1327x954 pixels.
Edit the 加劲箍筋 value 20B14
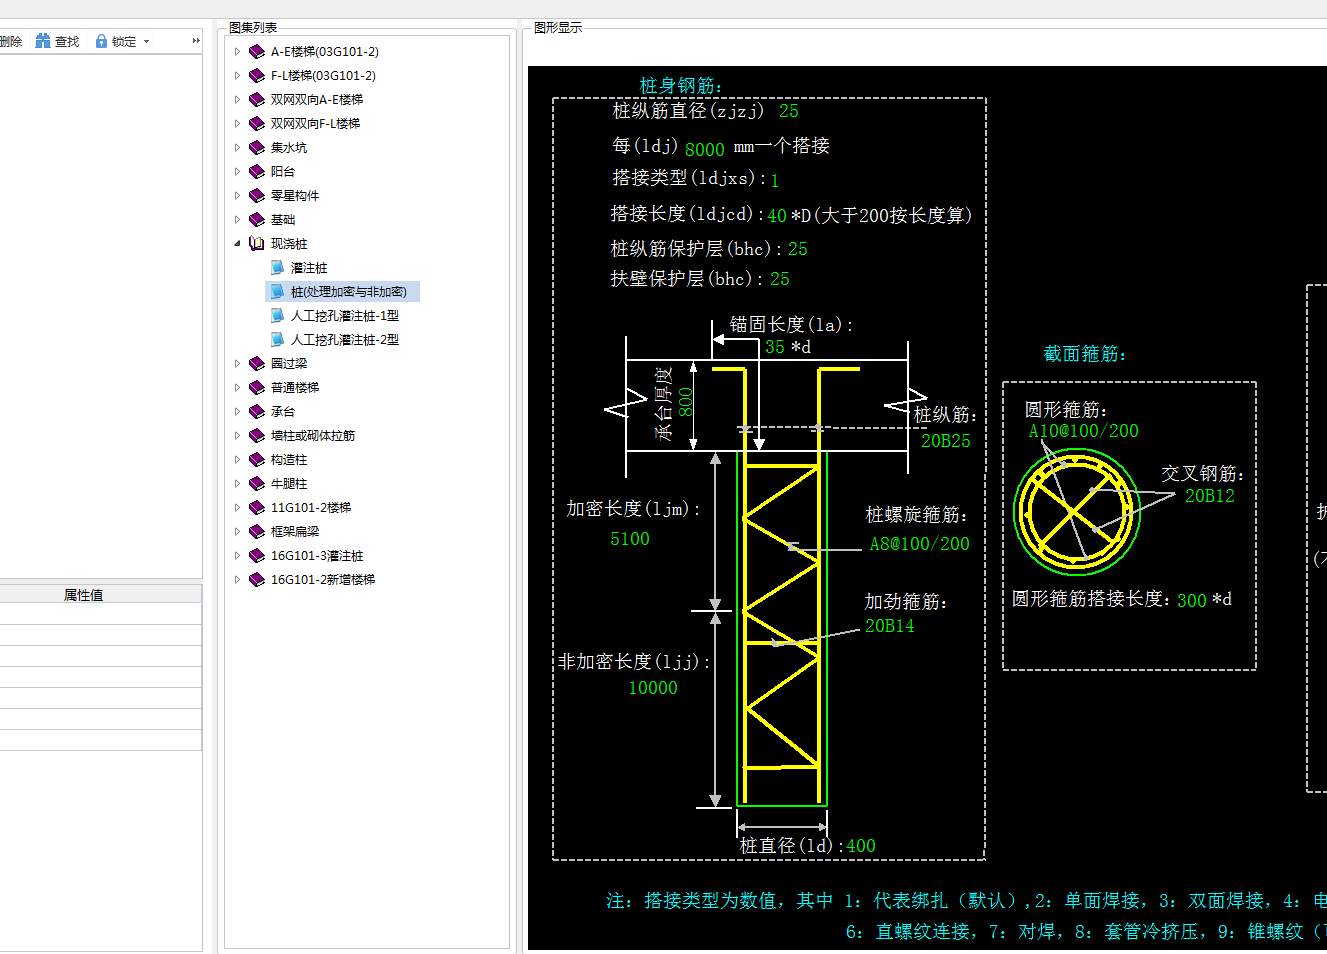coord(890,626)
